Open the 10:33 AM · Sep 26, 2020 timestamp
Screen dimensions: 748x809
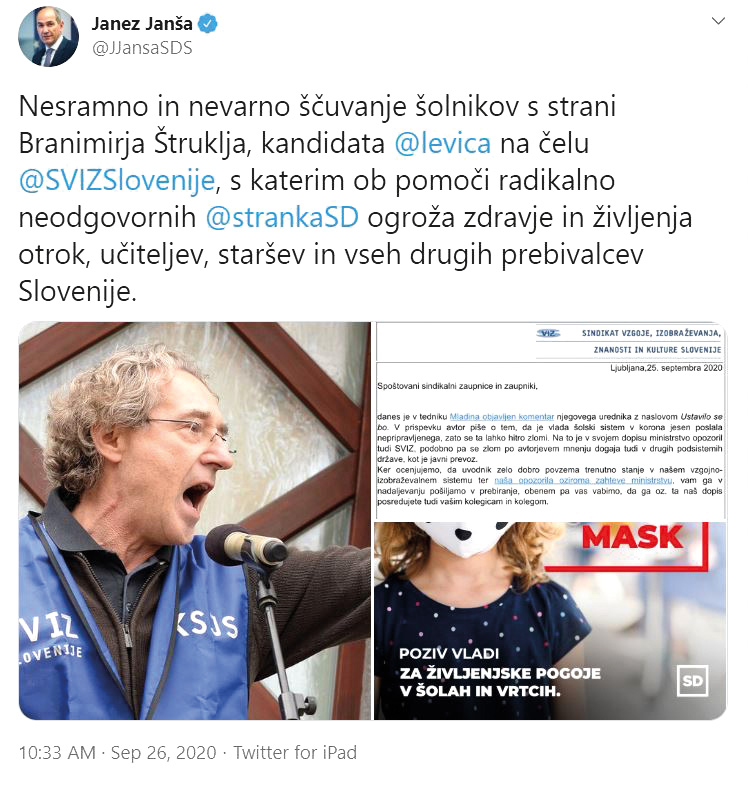[x=117, y=752]
